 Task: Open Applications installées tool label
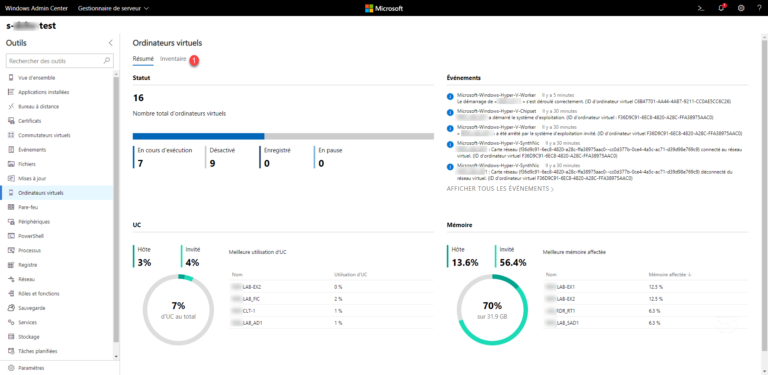(x=44, y=92)
